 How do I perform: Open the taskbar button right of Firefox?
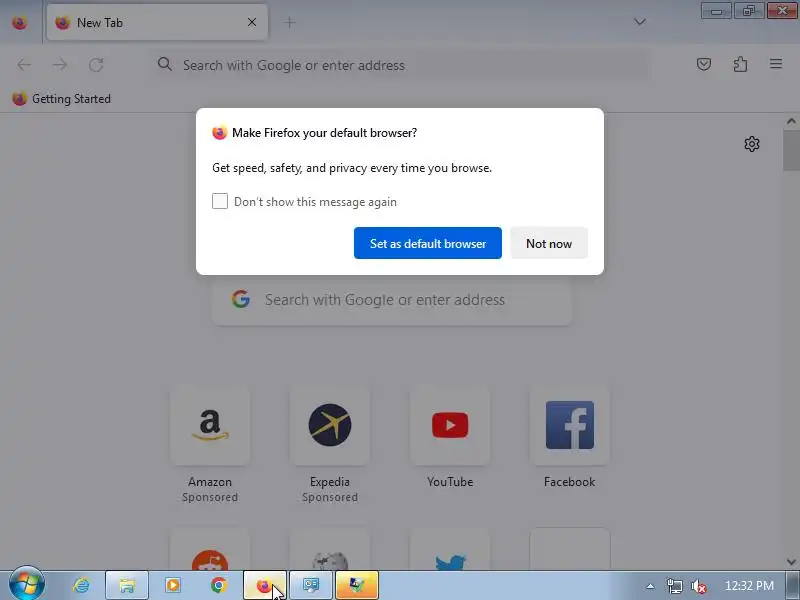[x=311, y=585]
